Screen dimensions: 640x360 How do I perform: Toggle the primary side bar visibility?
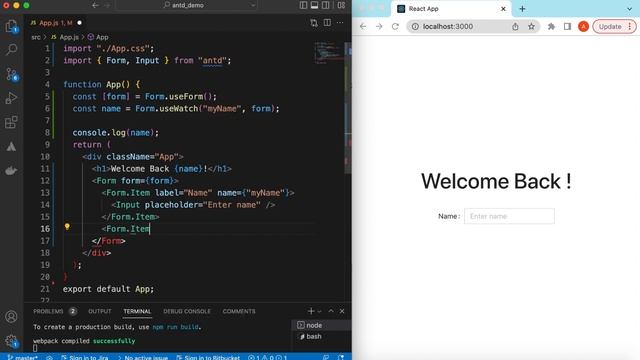click(x=303, y=5)
